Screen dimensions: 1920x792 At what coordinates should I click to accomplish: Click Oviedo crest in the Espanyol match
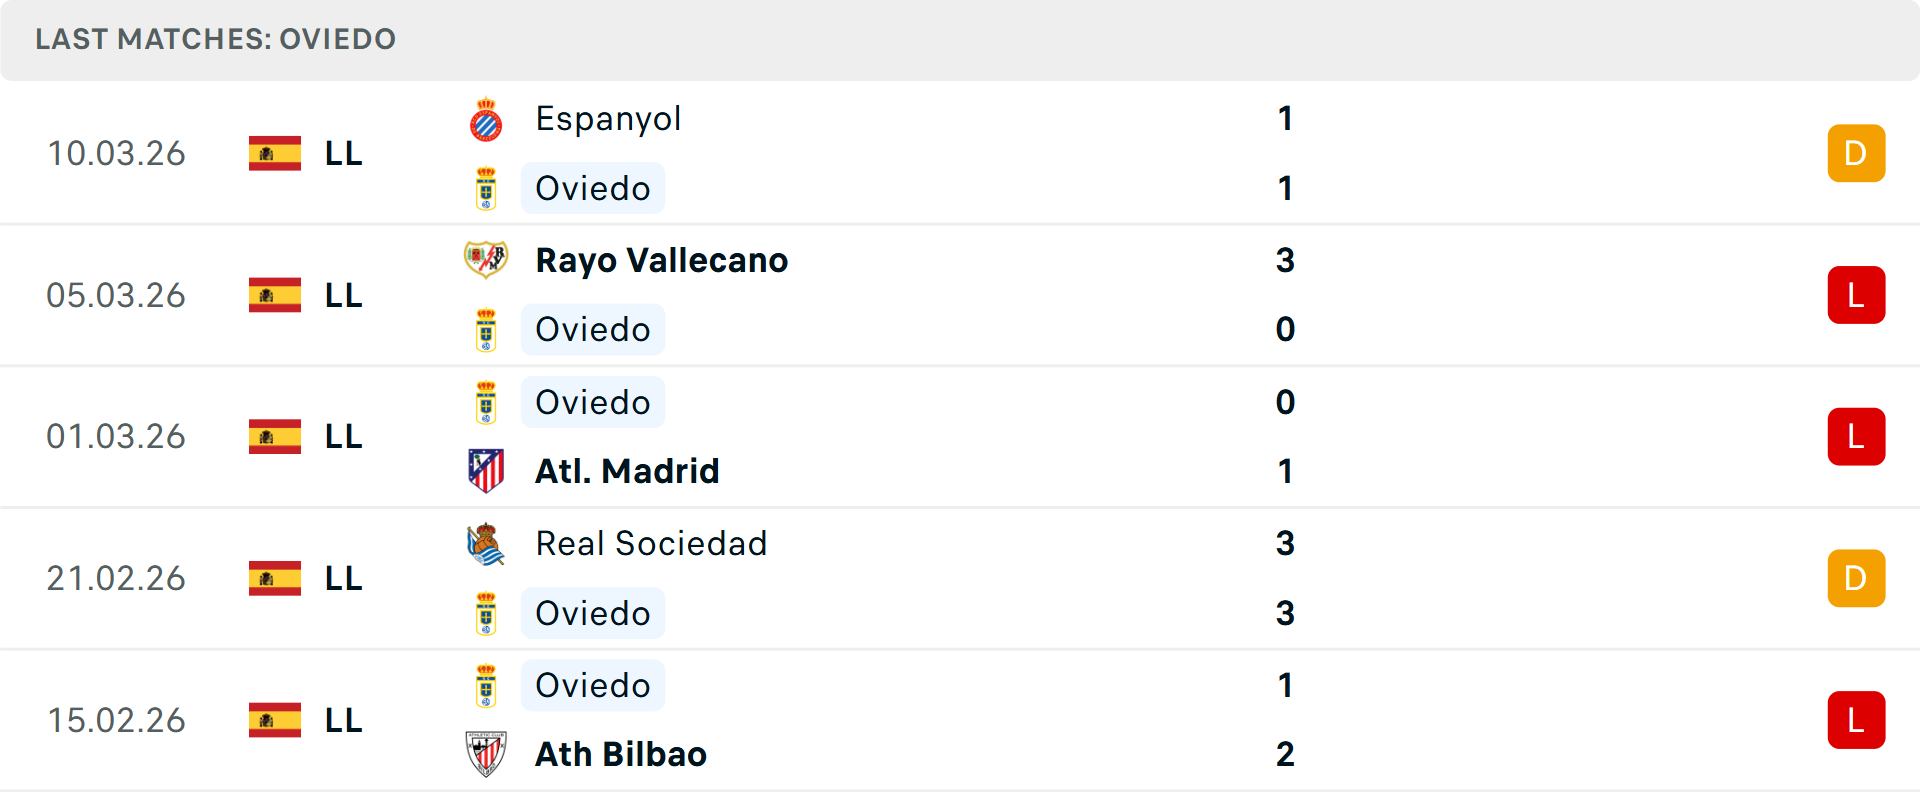click(486, 189)
